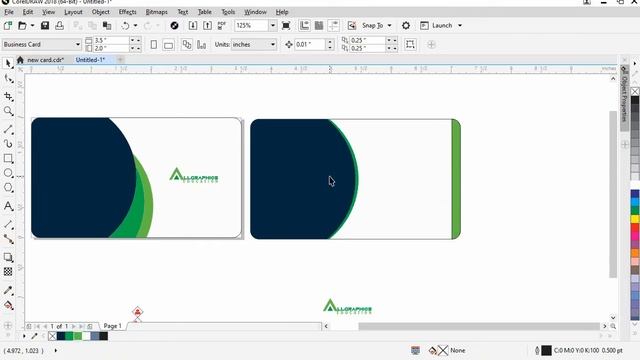Toggle show guidelines button
The image size is (640, 360).
pyautogui.click(x=334, y=25)
